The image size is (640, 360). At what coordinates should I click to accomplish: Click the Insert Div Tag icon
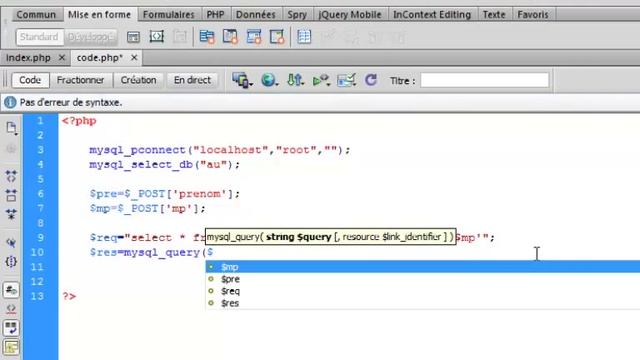coord(133,37)
